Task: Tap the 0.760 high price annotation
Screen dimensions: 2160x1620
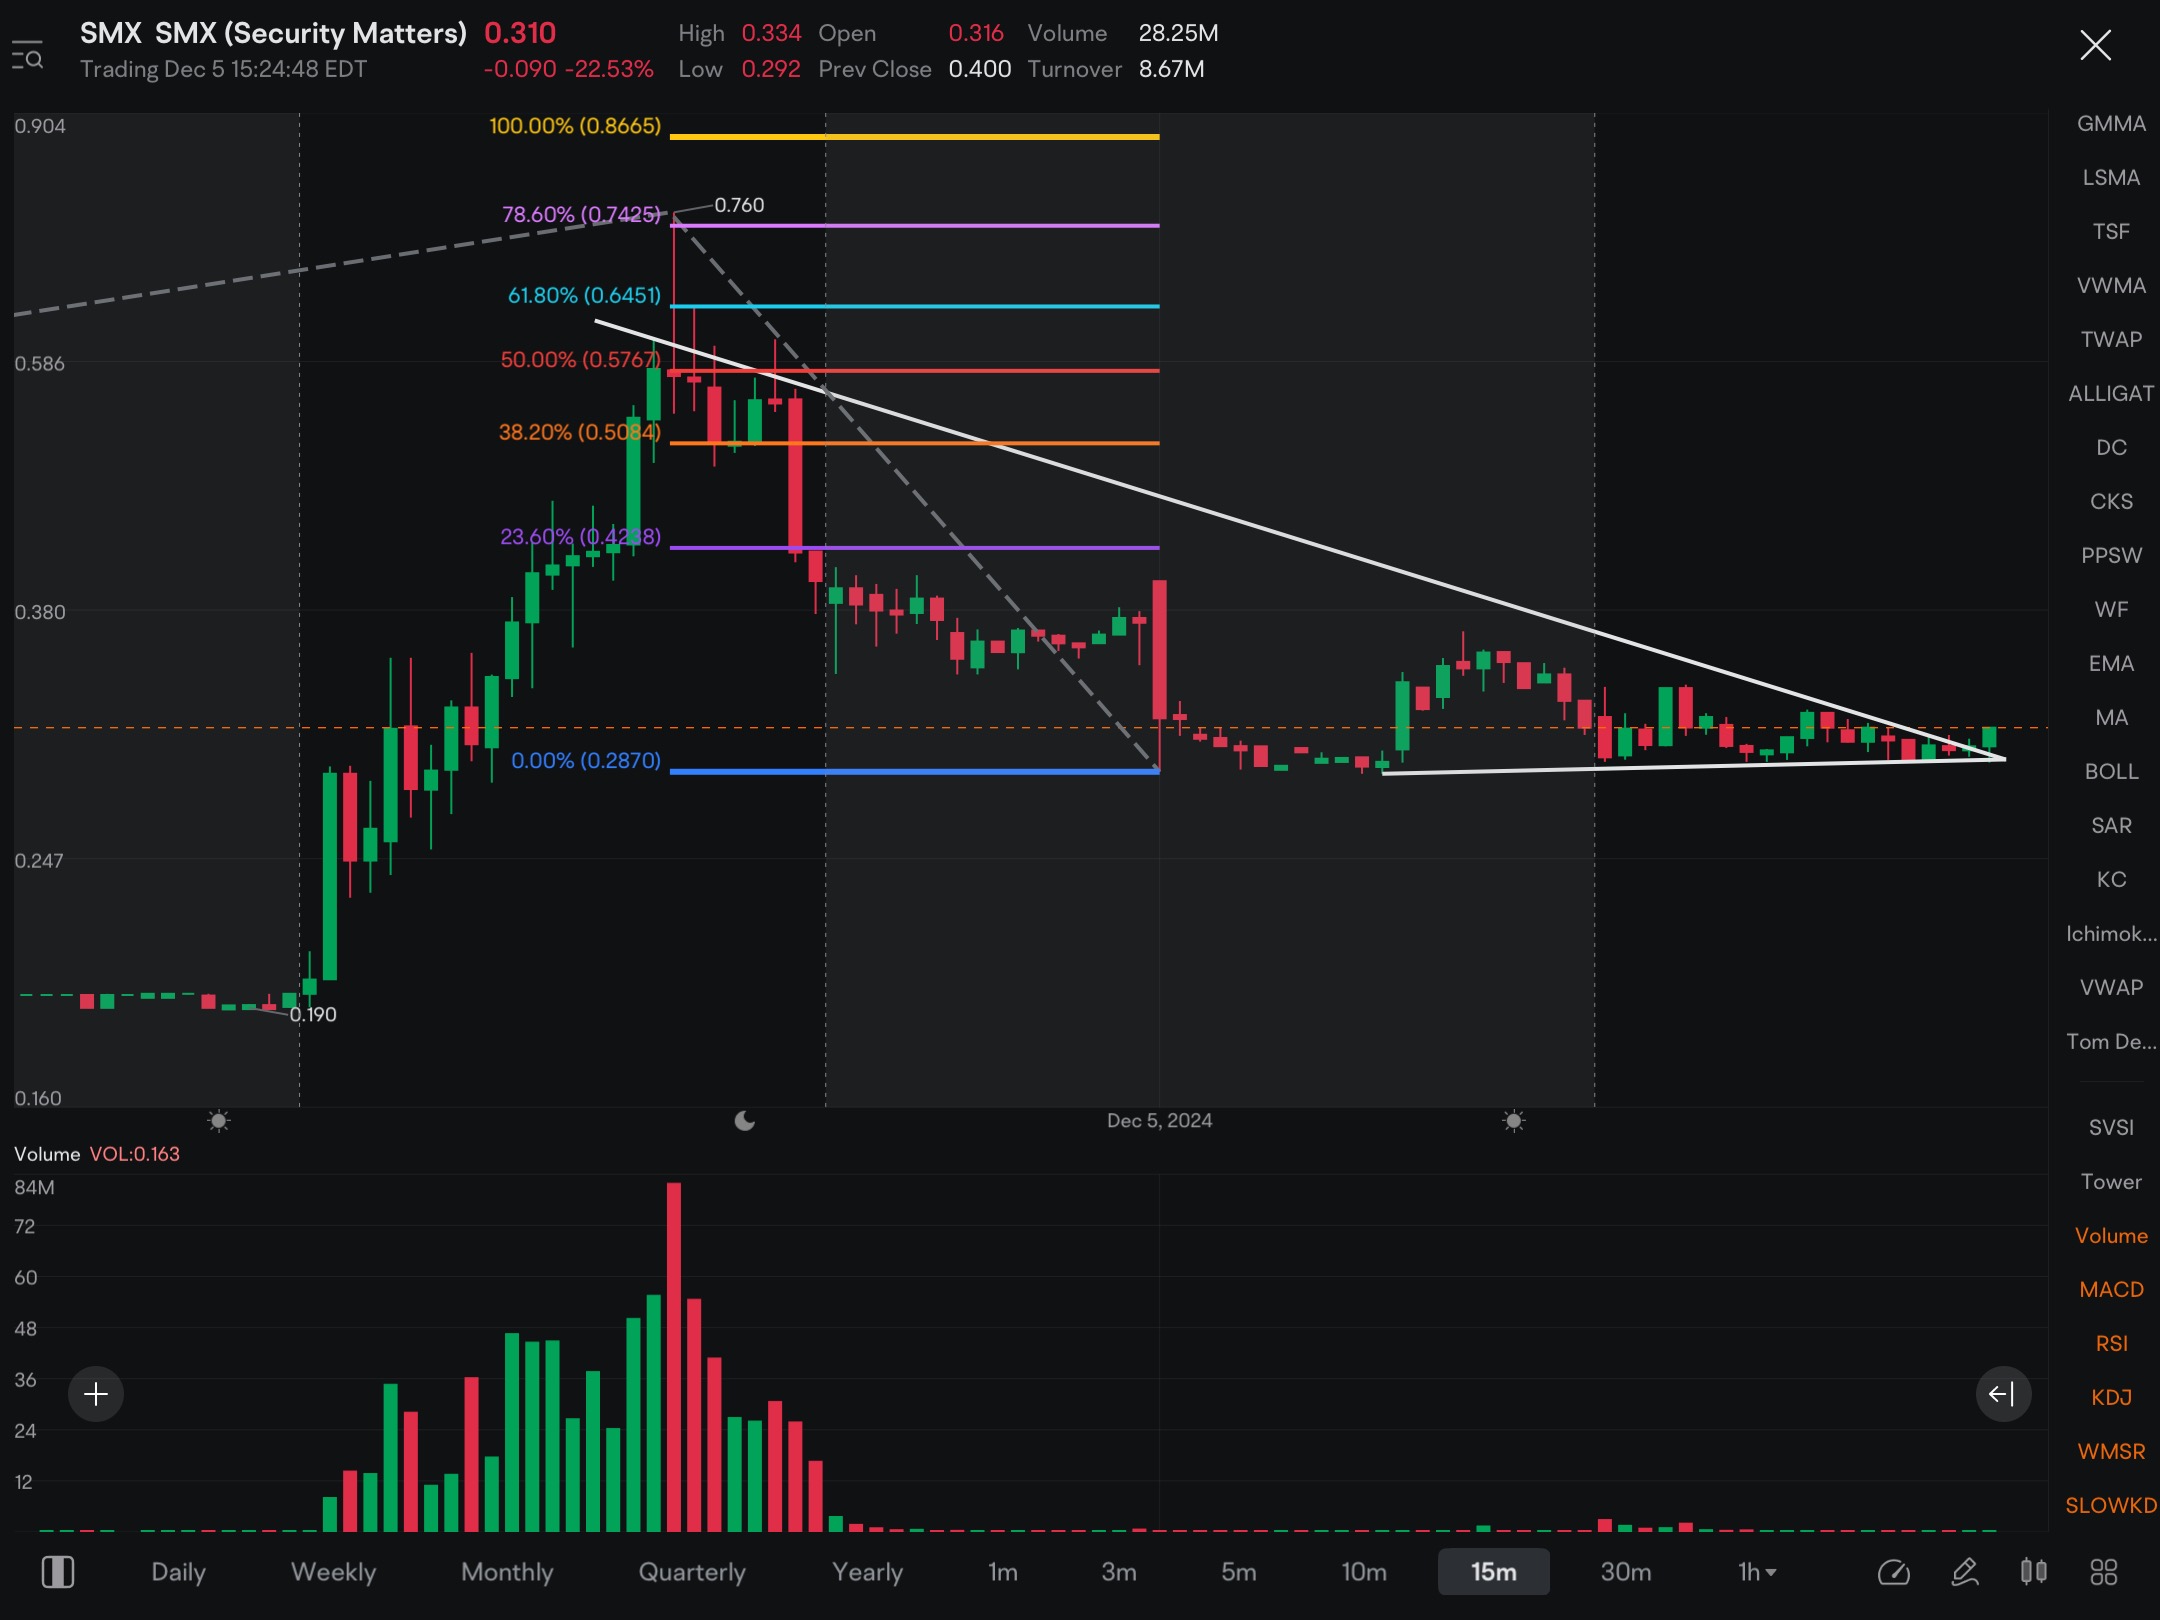Action: click(x=739, y=205)
